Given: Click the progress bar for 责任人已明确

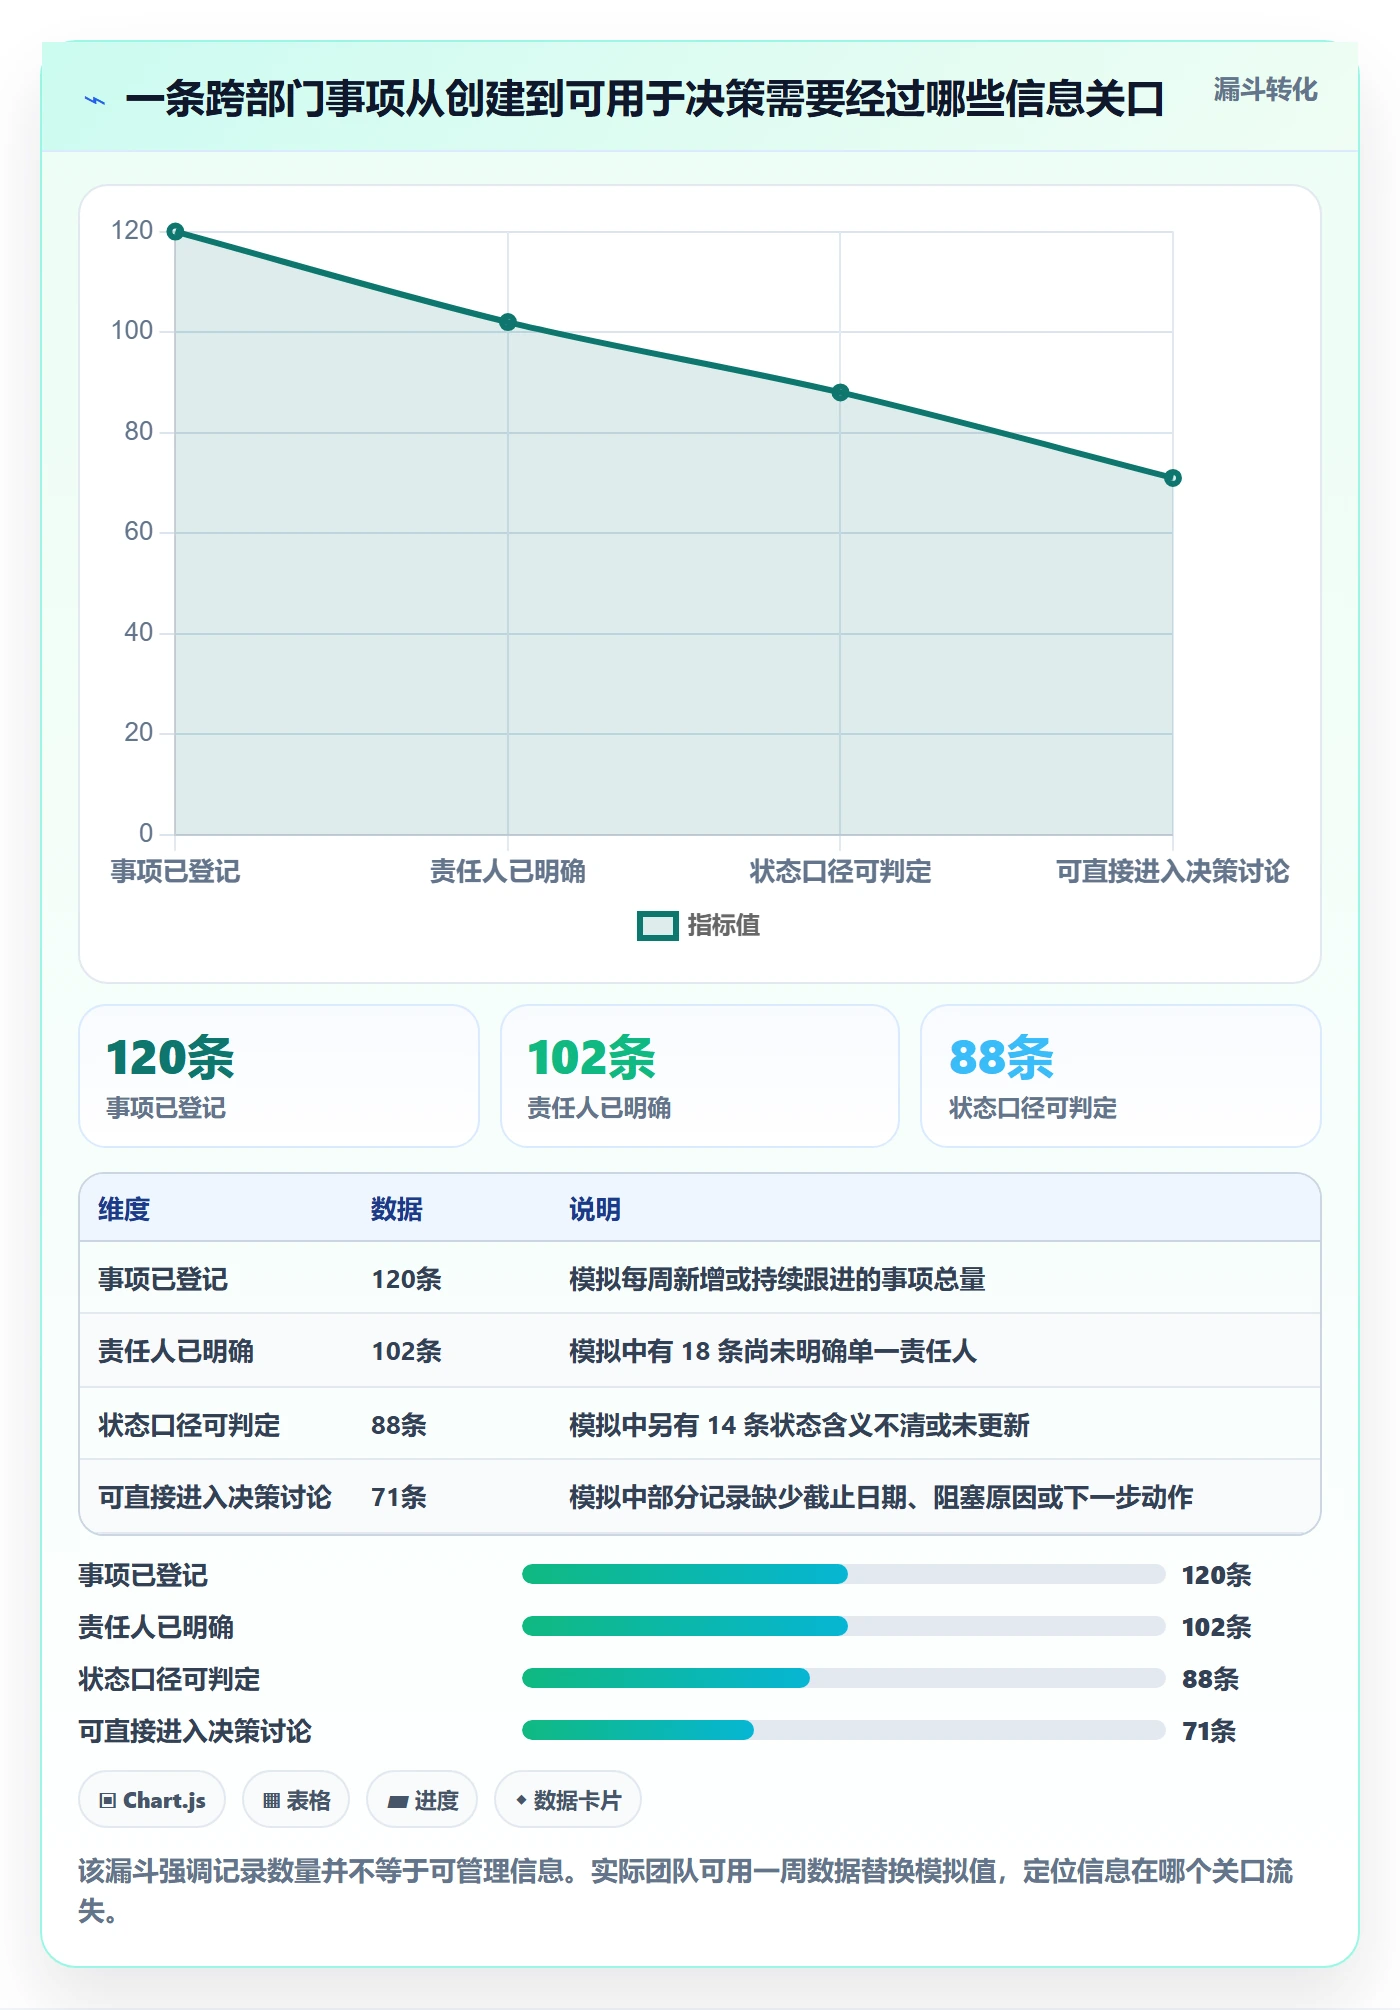Looking at the screenshot, I should pyautogui.click(x=843, y=1626).
